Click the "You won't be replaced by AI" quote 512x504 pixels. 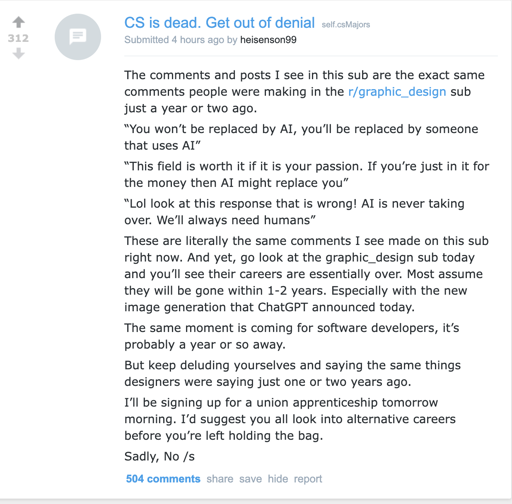click(301, 137)
